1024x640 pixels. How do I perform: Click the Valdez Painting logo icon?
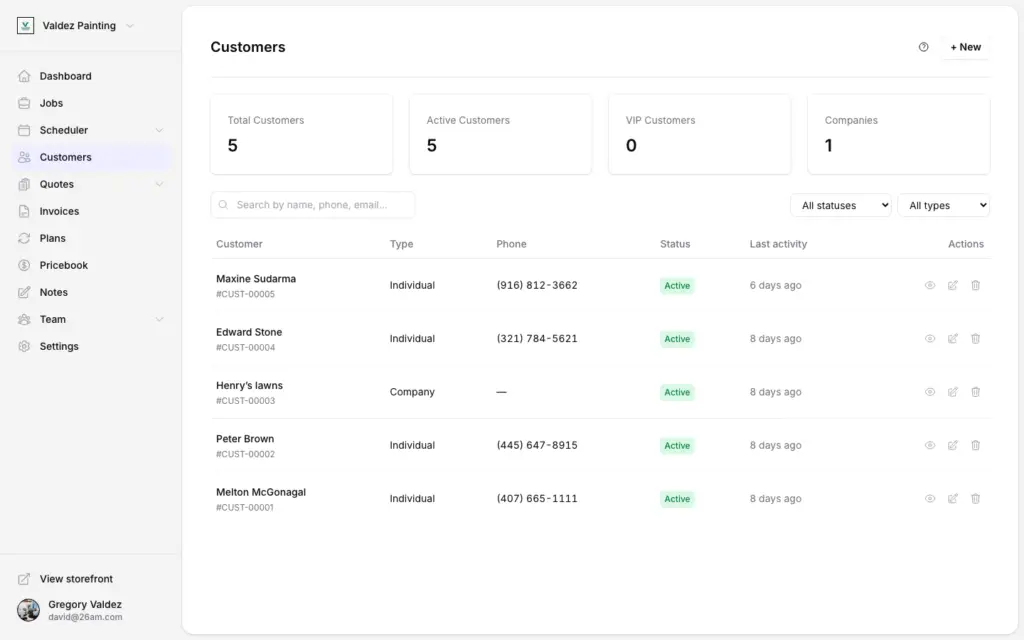(x=25, y=25)
